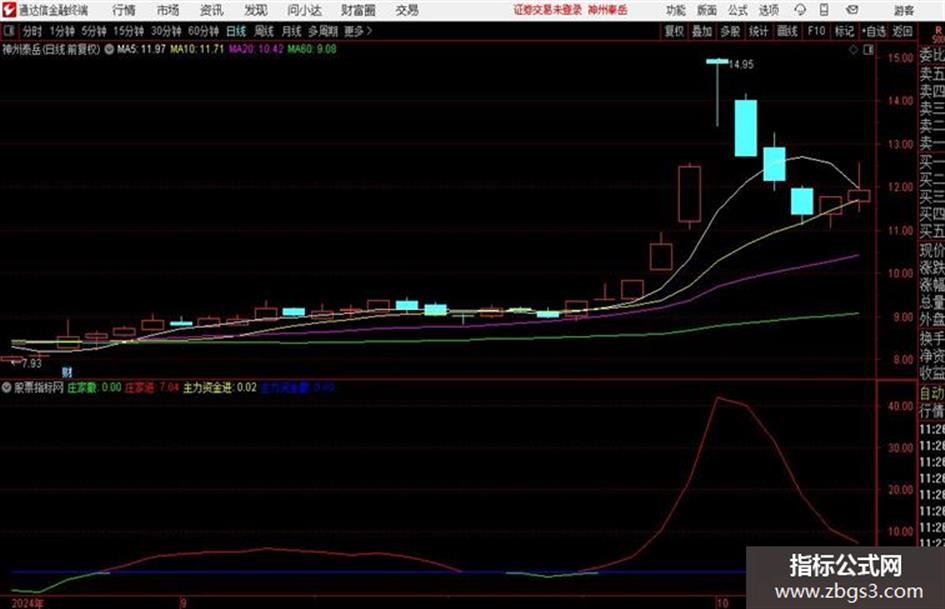Click the 主力资金进: 0.02 indicator value
Screen dimensions: 945x609
[x=220, y=387]
